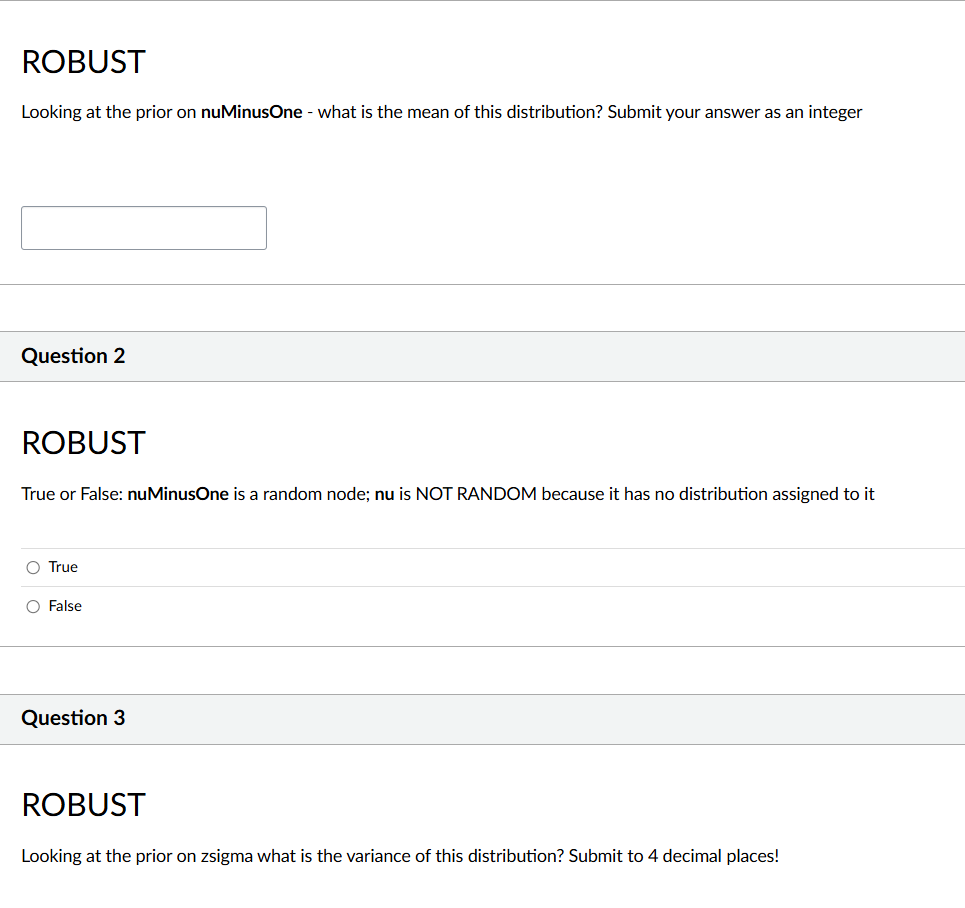Click the topmost ROBUST heading

pos(83,62)
